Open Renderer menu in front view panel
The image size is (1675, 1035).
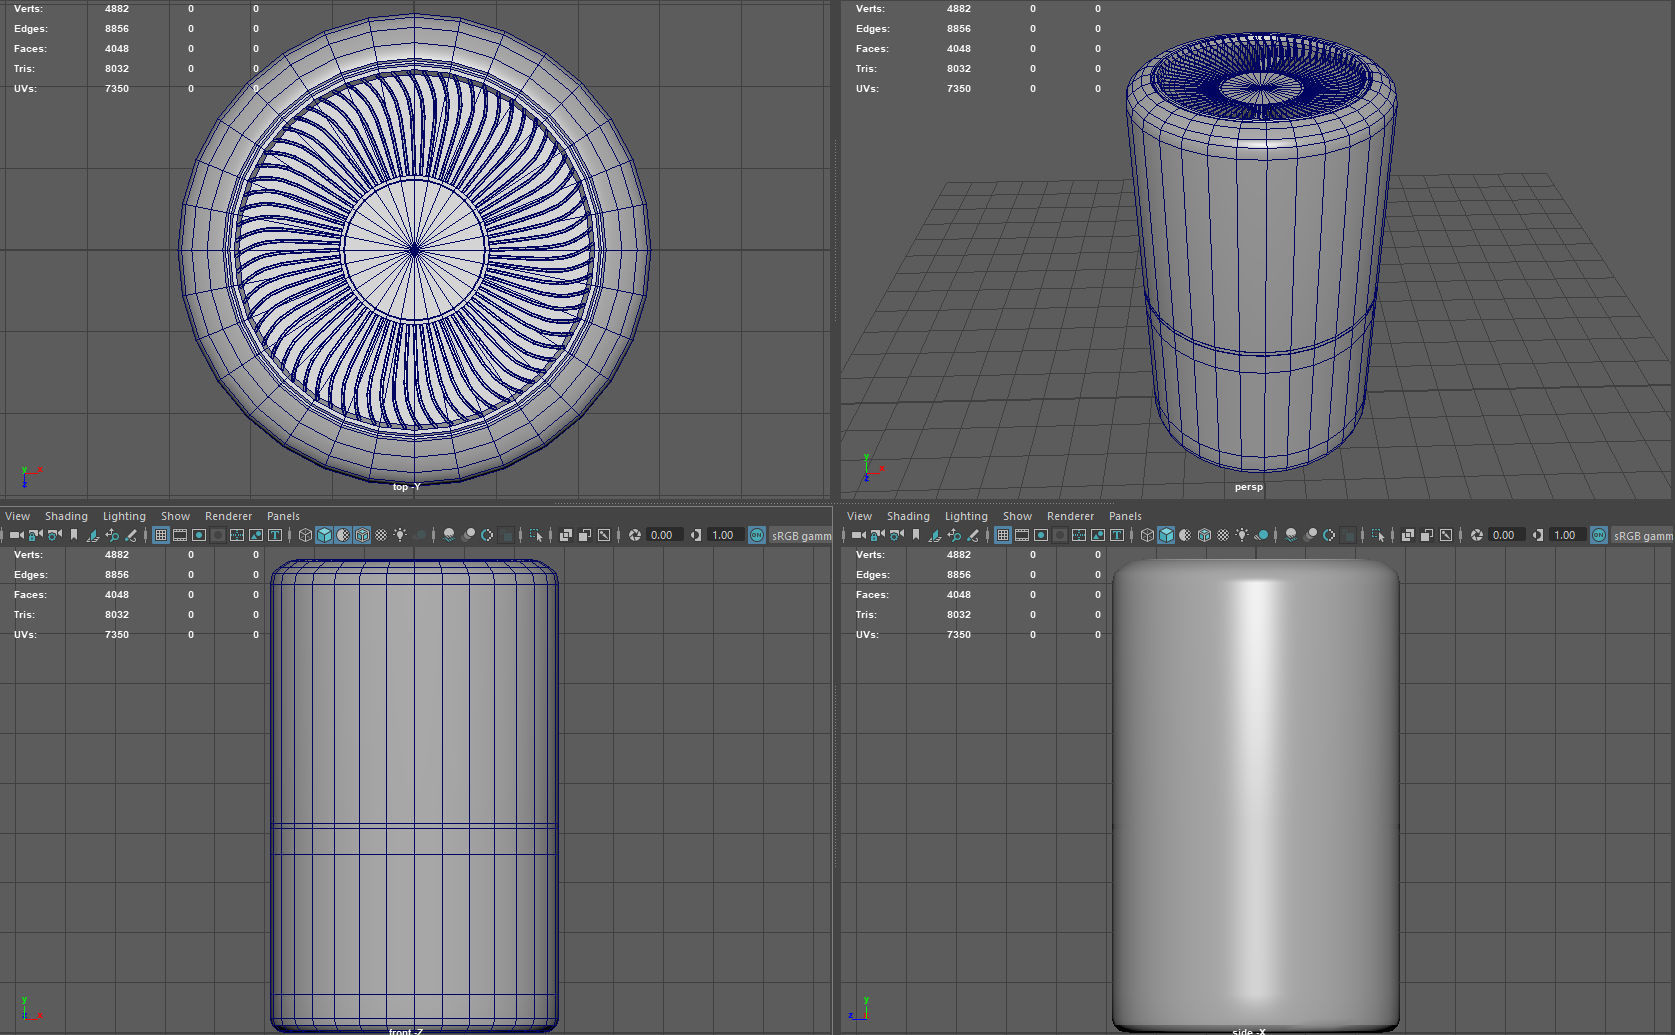(x=228, y=516)
